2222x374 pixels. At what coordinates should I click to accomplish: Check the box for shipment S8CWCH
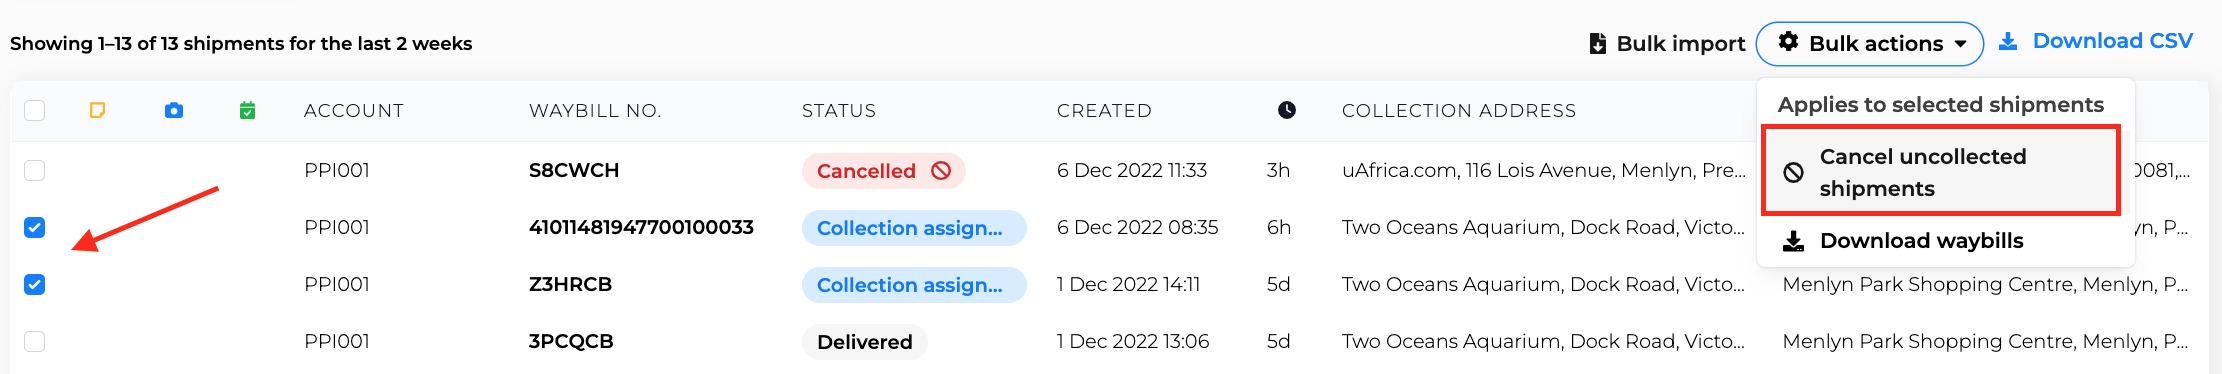point(35,170)
